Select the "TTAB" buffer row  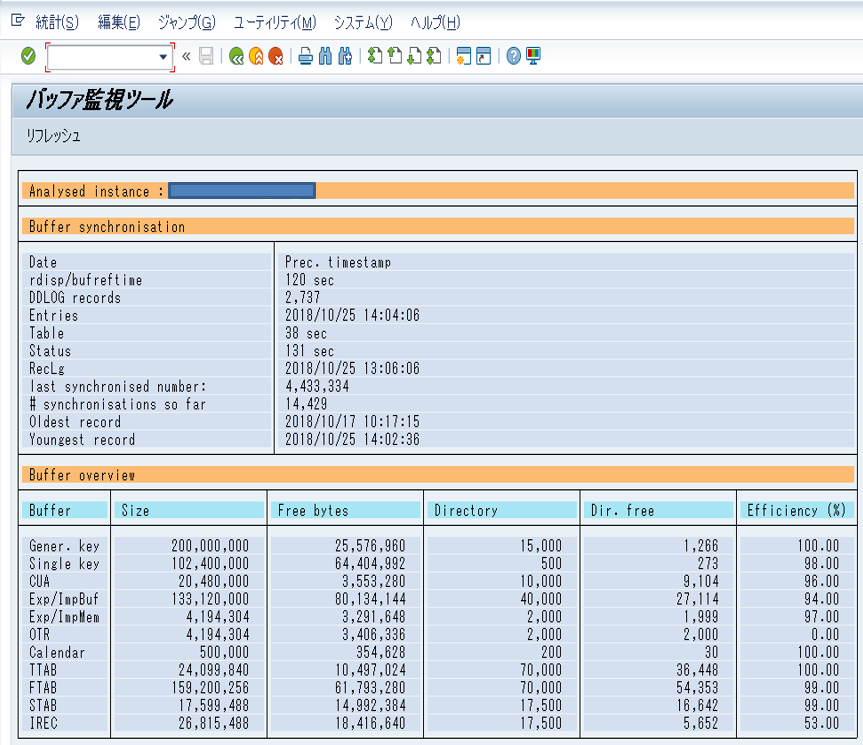(436, 670)
